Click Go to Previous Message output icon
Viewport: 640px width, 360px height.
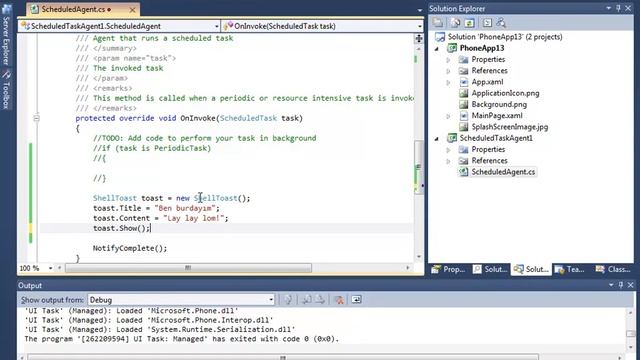pos(306,300)
